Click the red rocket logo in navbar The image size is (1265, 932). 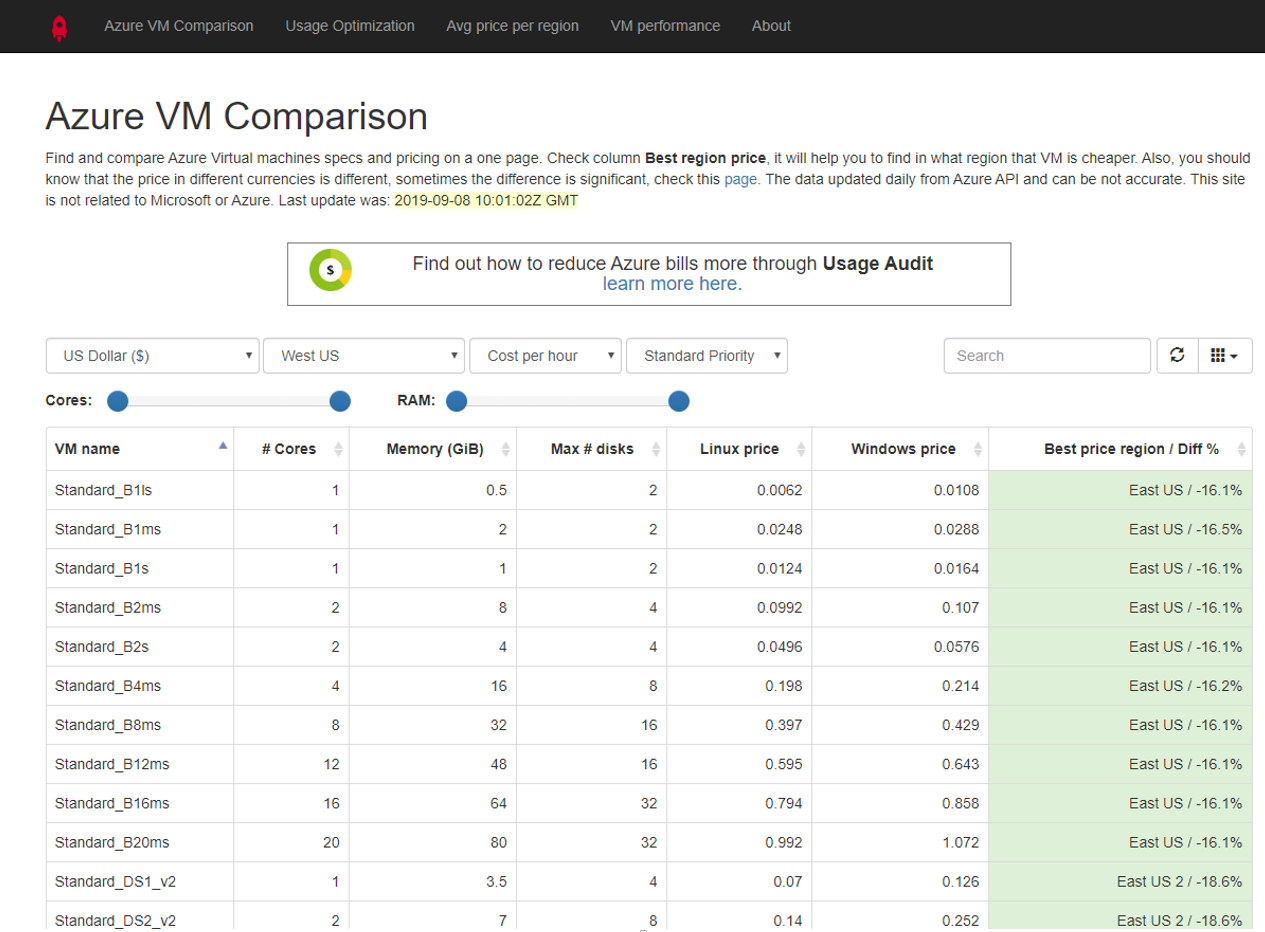(x=59, y=27)
